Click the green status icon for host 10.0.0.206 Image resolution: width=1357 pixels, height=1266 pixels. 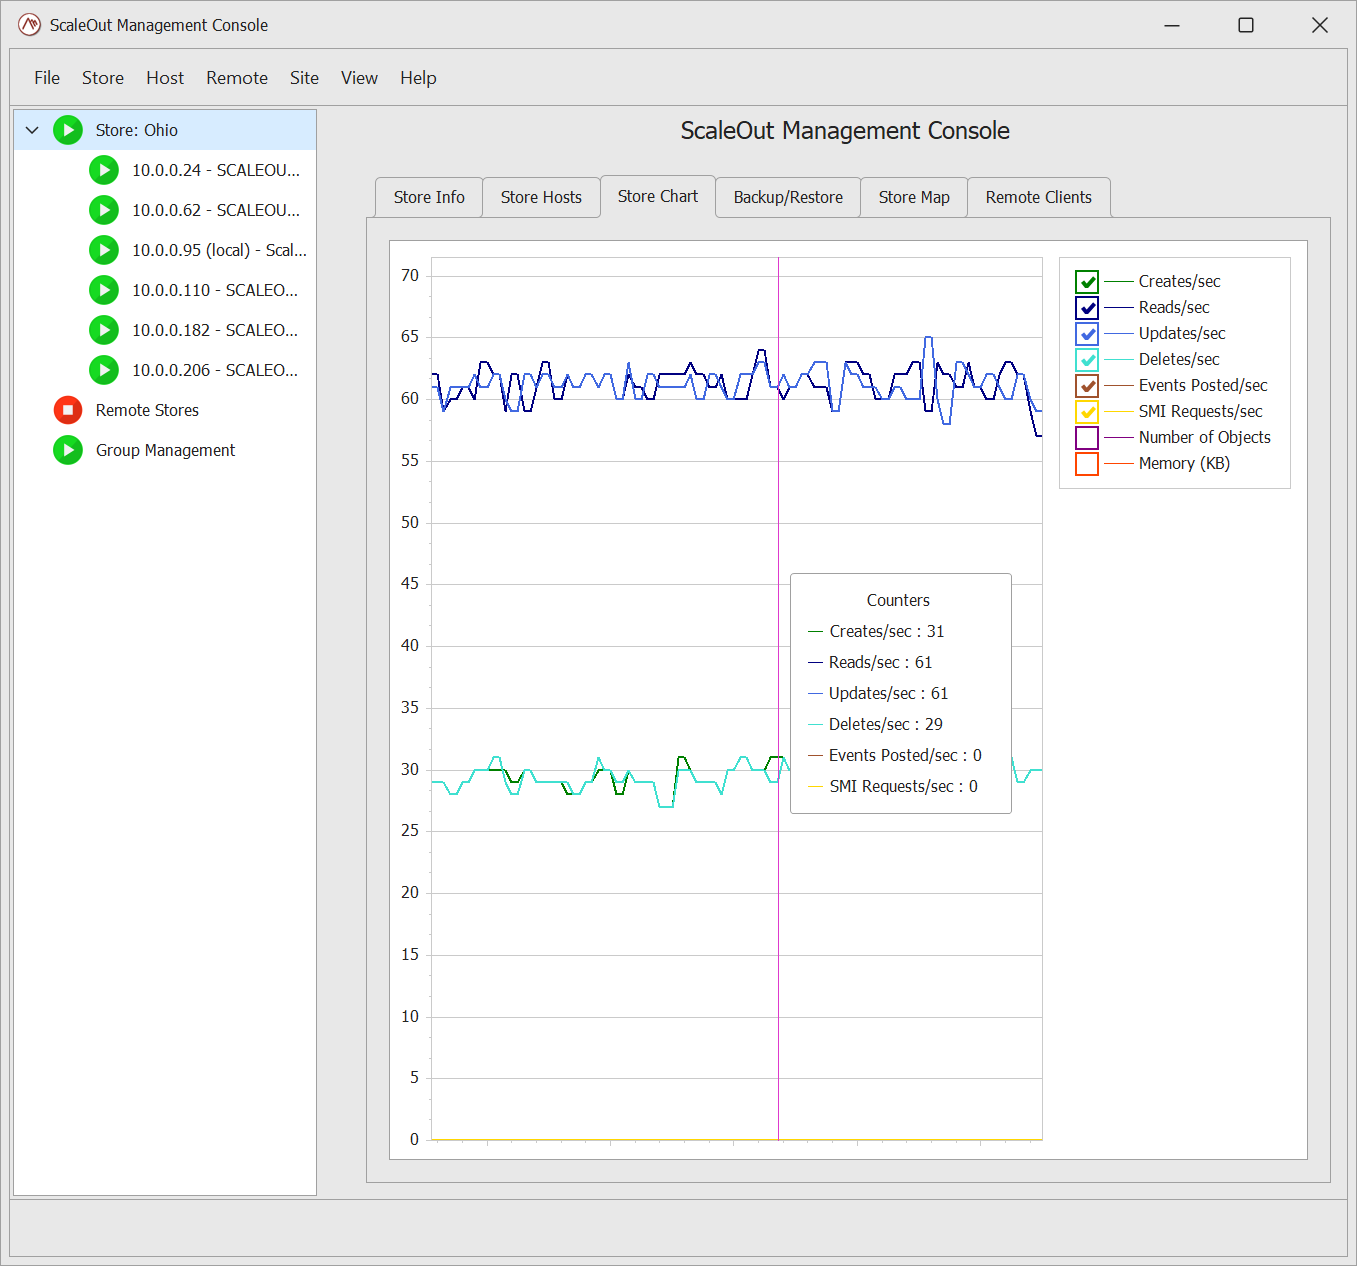tap(104, 370)
